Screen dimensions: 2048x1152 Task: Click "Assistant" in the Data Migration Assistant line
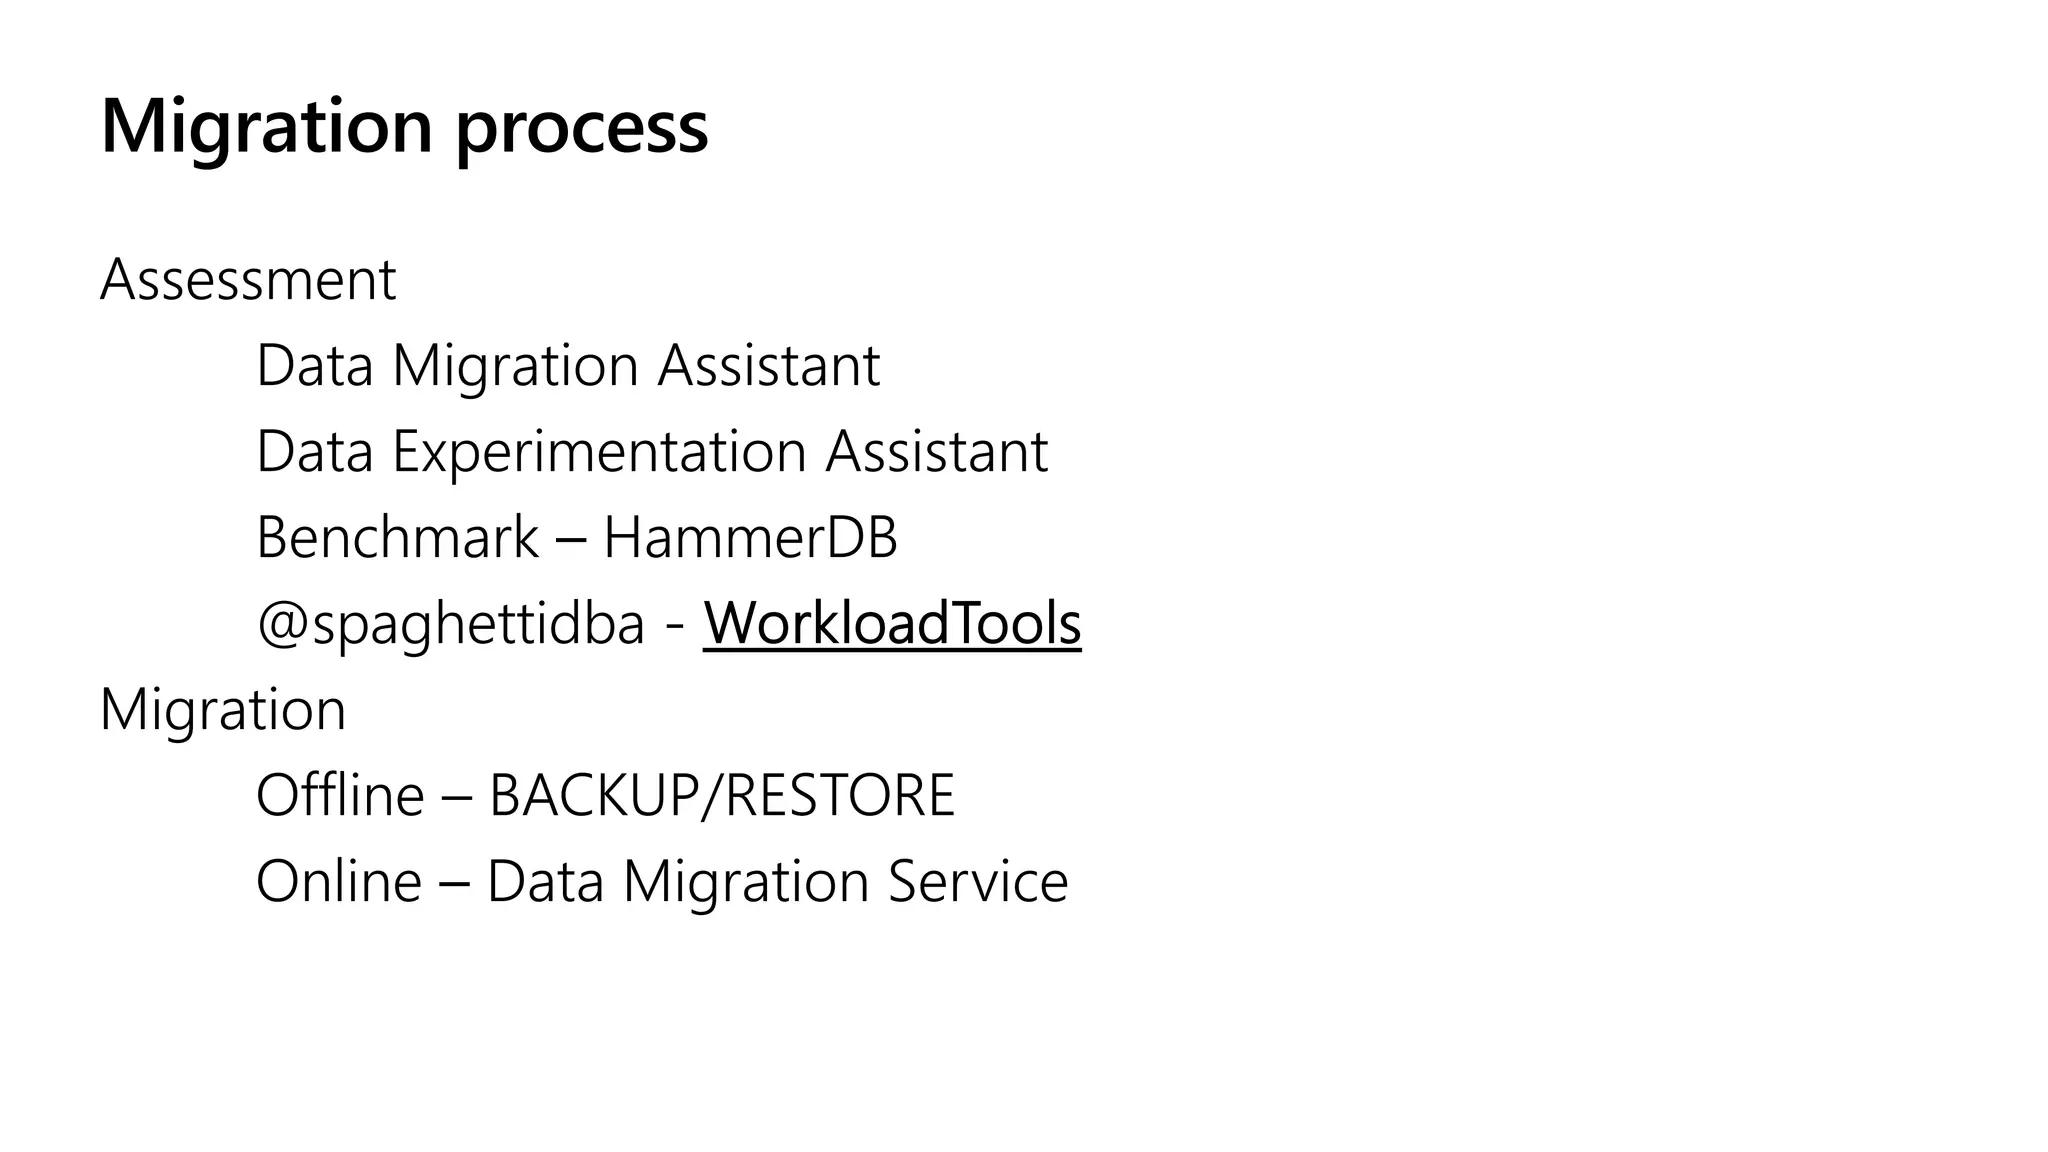(768, 366)
